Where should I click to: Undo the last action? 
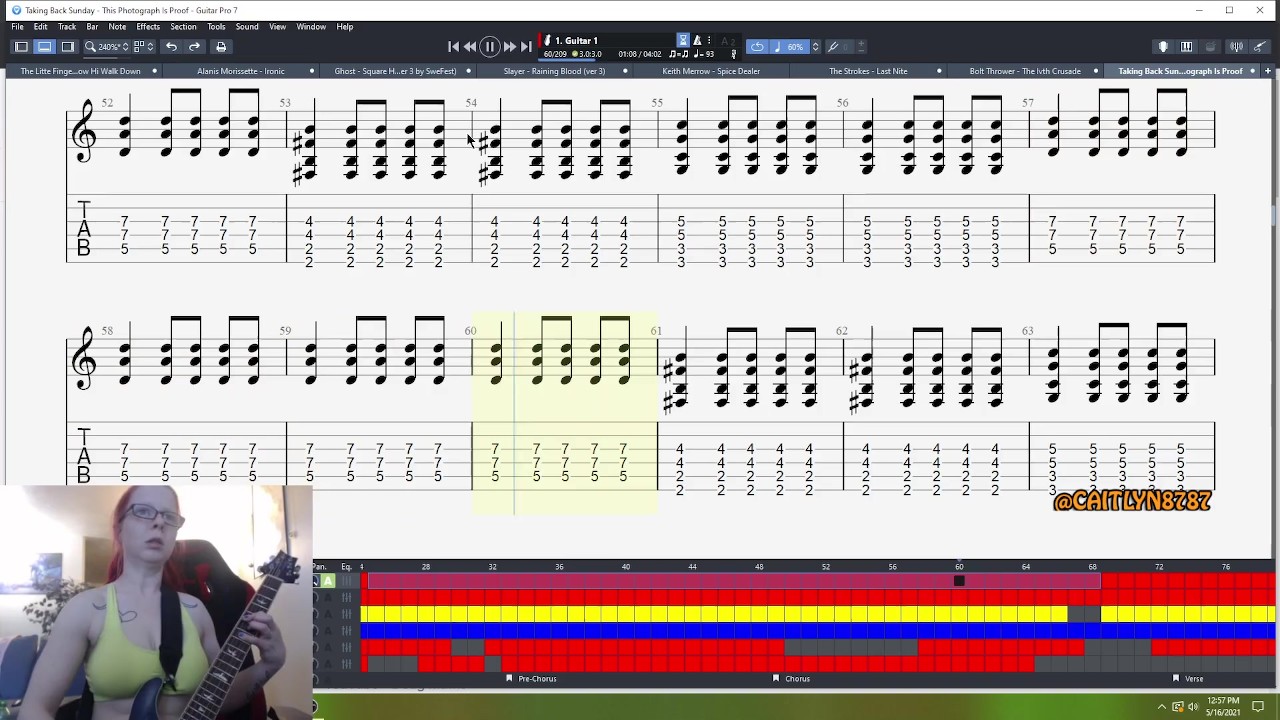click(x=171, y=47)
